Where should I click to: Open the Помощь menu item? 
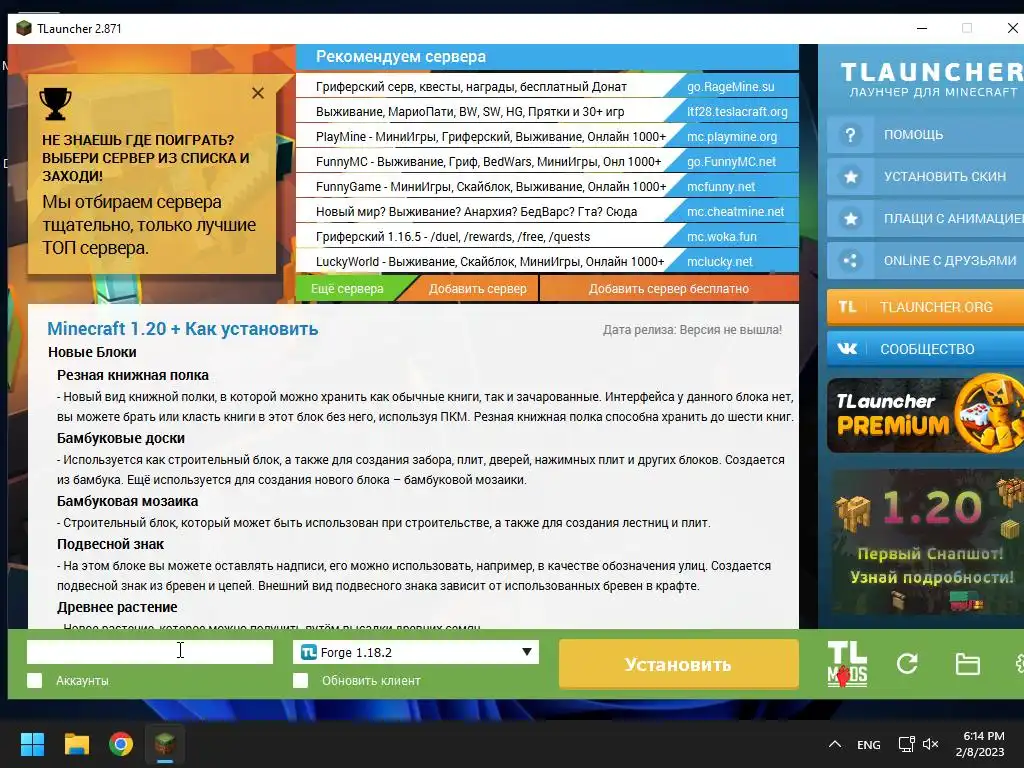(925, 135)
